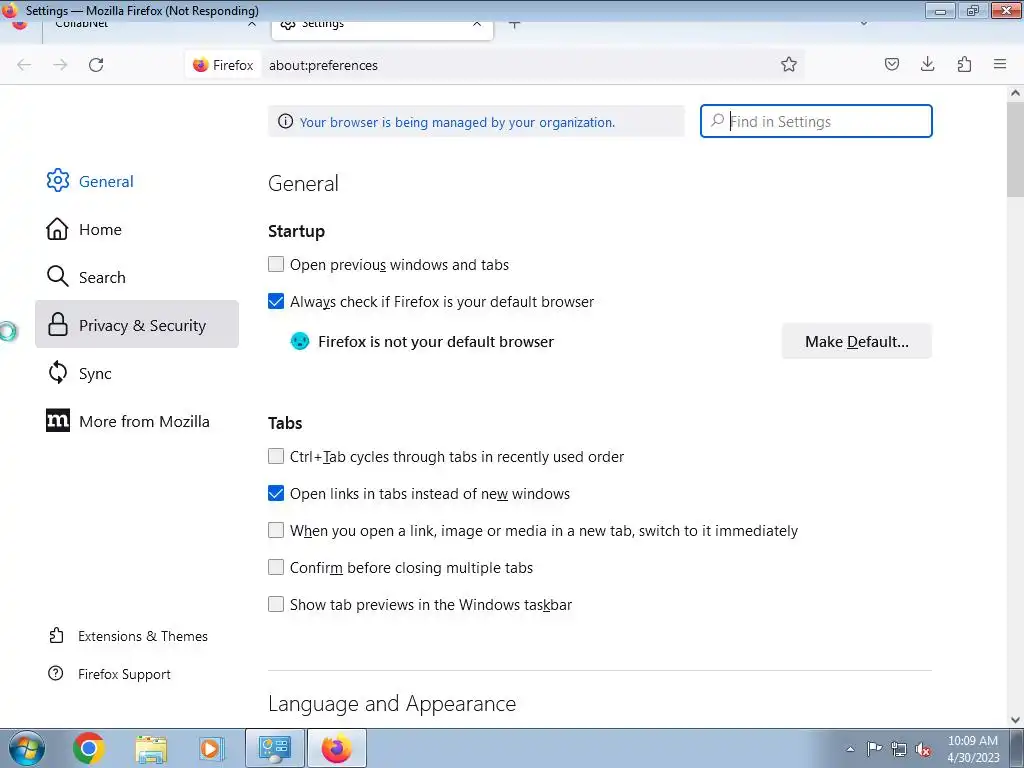1024x768 pixels.
Task: Open the Downloads panel icon
Action: click(927, 64)
